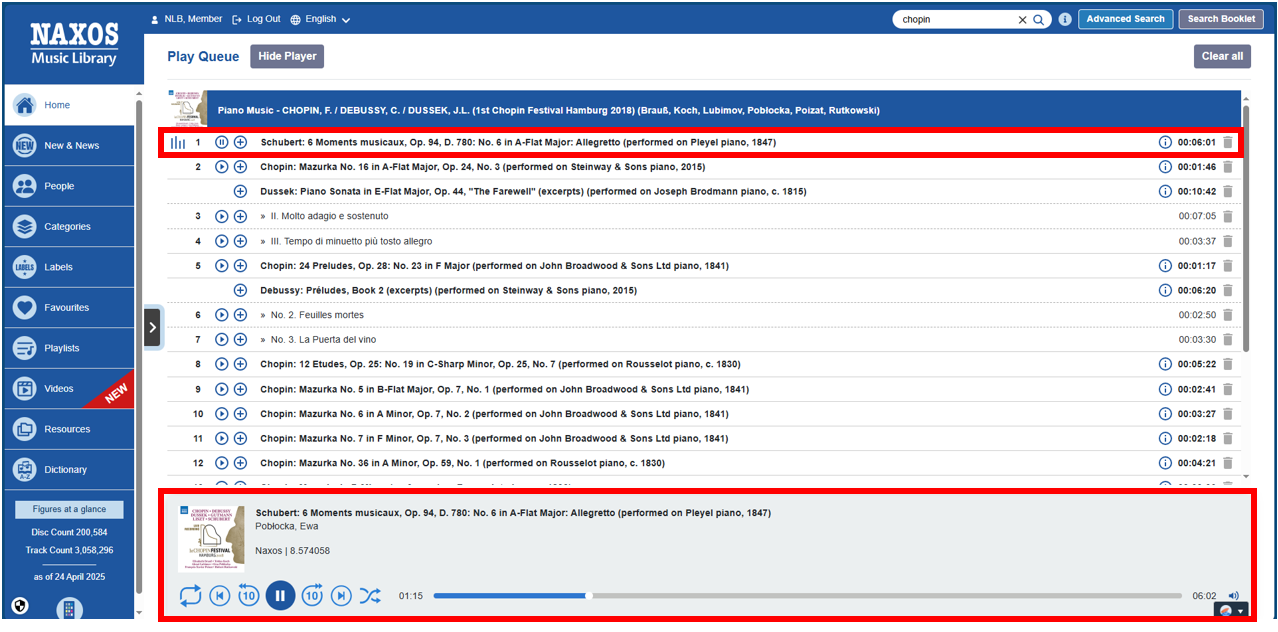
Task: Open Resources in sidebar
Action: [69, 429]
